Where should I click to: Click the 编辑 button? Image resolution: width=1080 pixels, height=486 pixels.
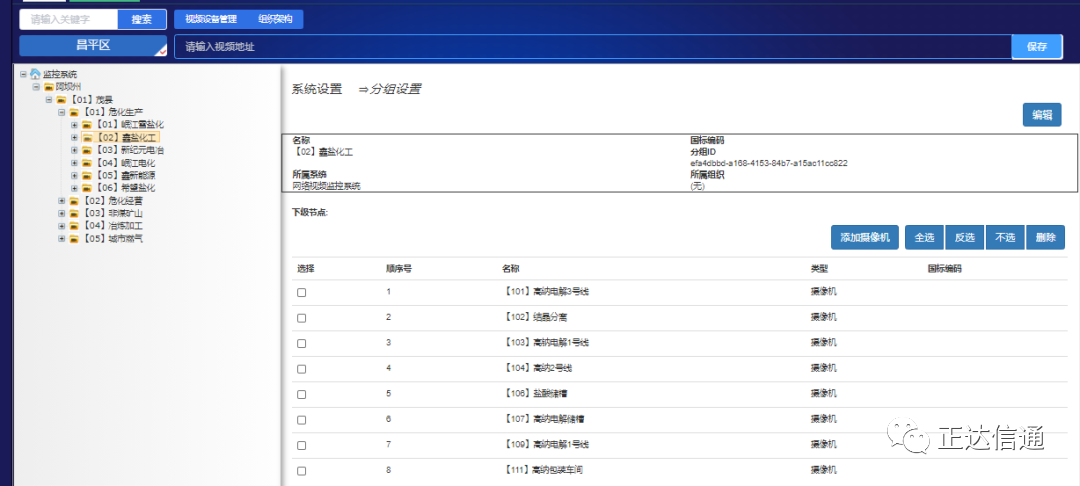(x=1041, y=115)
